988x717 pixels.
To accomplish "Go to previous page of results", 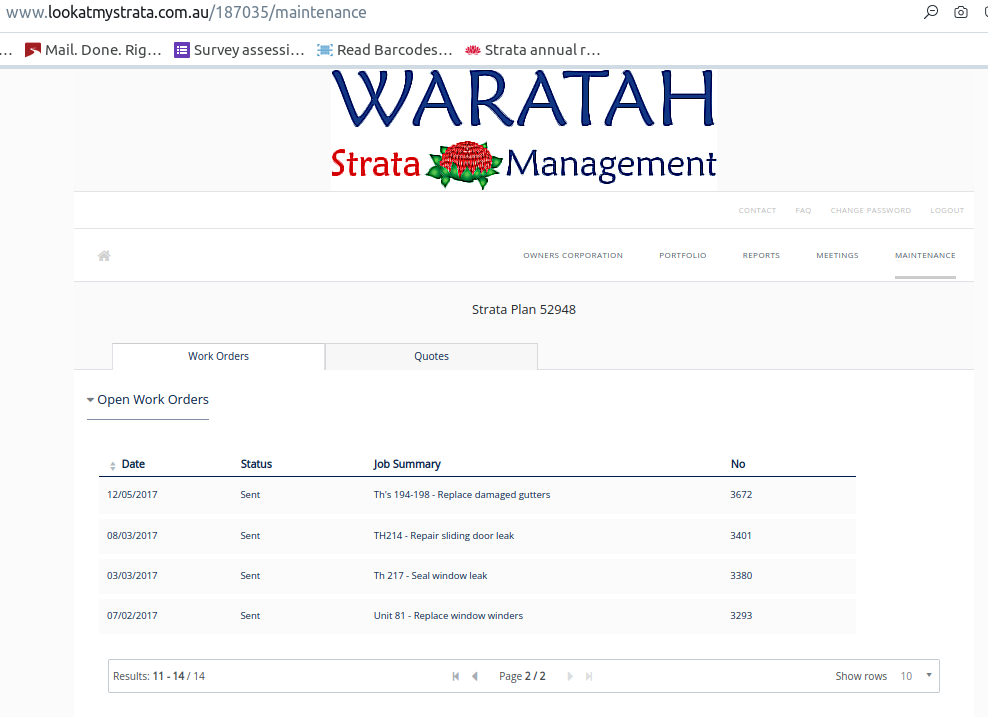I will [475, 676].
